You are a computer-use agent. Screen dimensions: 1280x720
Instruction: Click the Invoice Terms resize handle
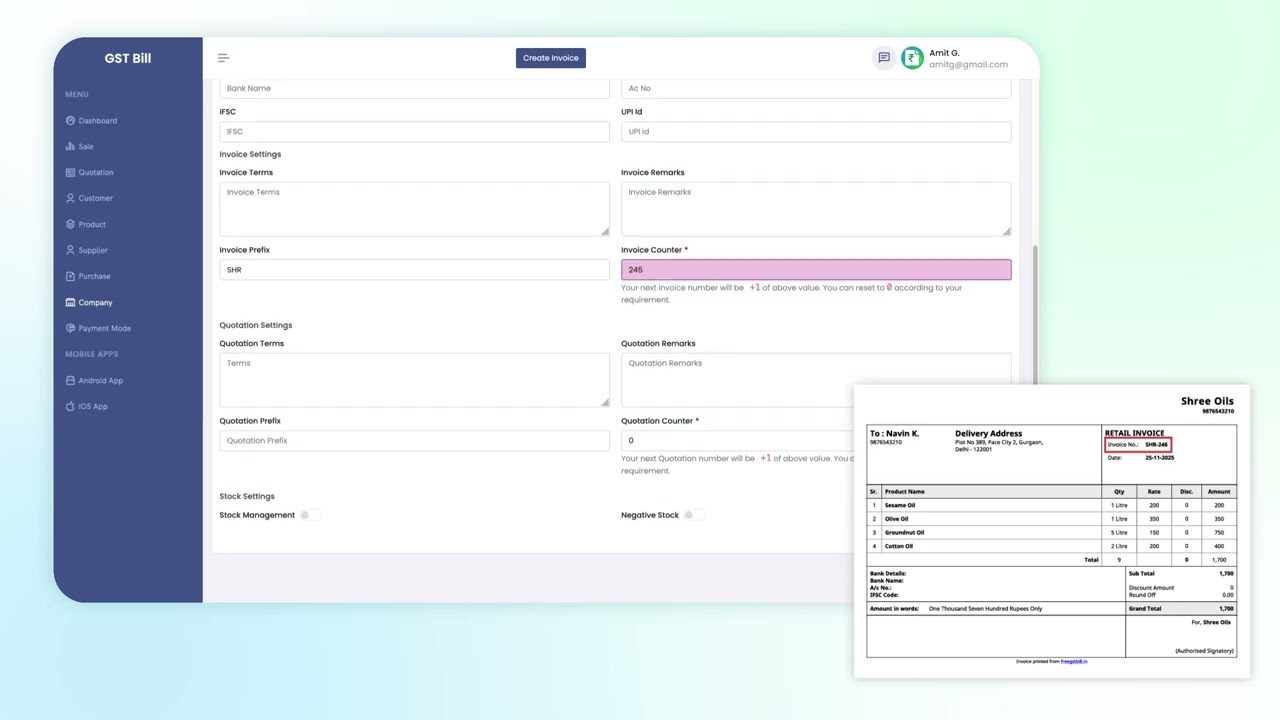pyautogui.click(x=605, y=232)
